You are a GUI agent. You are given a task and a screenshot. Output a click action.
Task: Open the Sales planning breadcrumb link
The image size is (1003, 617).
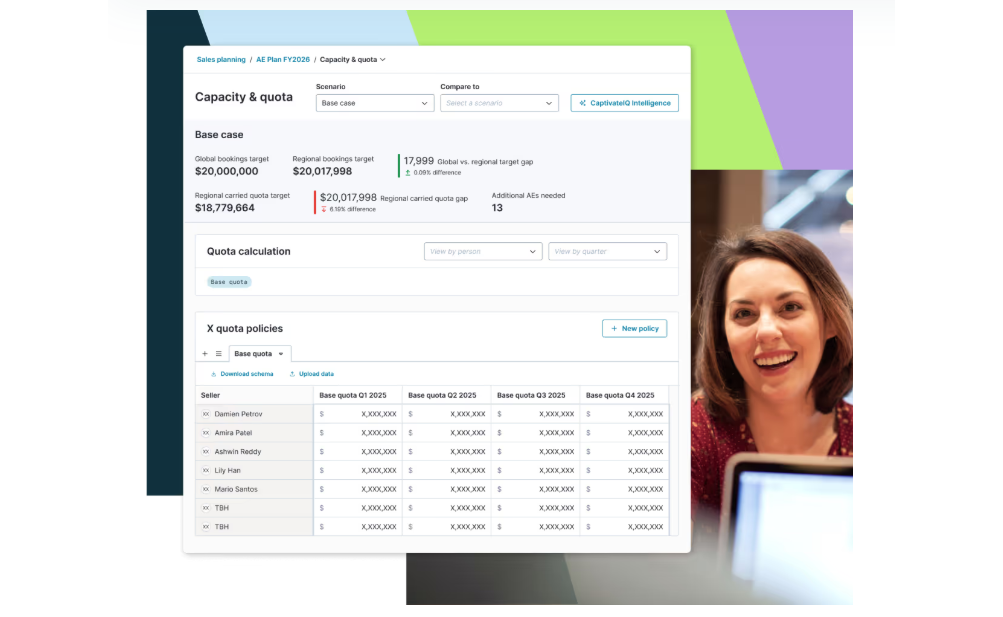[x=221, y=59]
